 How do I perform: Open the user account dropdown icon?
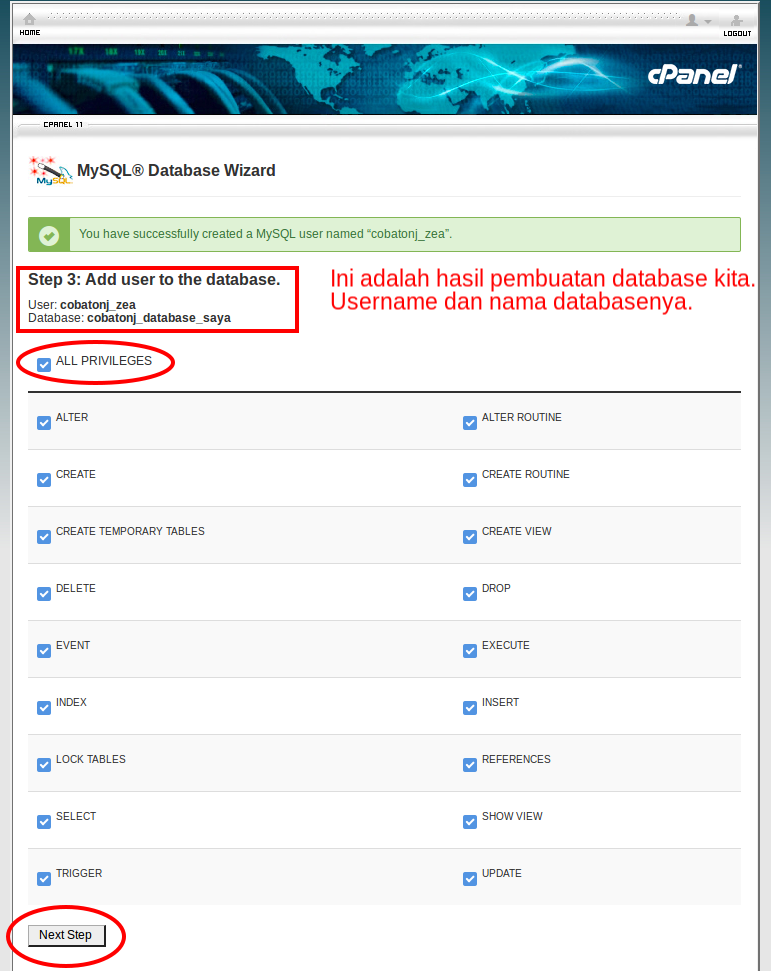698,20
